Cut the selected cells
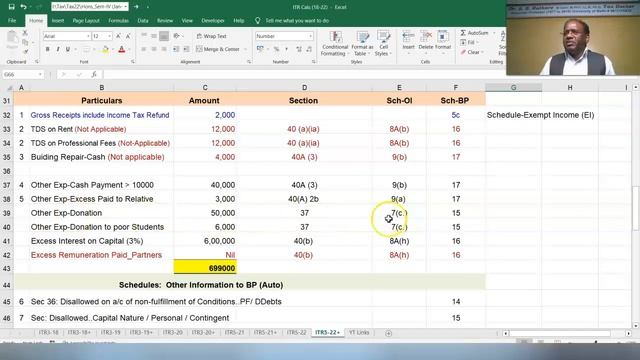640x360 pixels. (25, 33)
